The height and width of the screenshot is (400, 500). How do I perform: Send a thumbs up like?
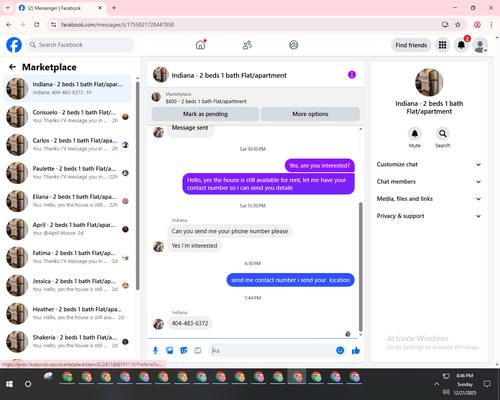(356, 350)
